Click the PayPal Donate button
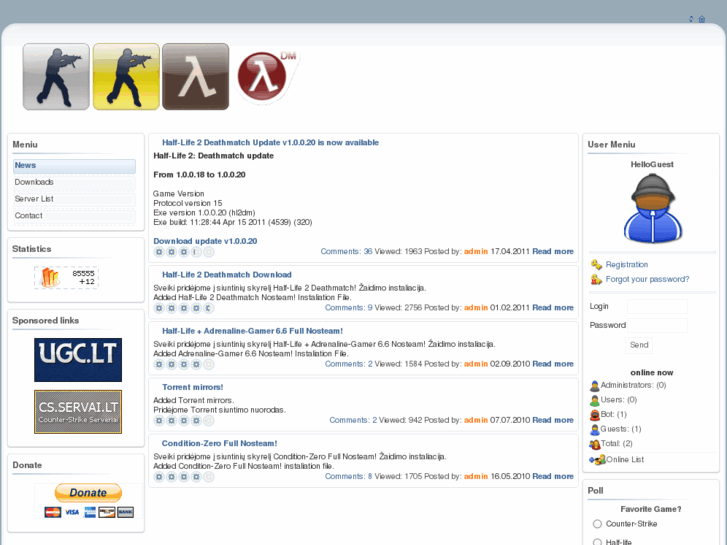 [88, 493]
